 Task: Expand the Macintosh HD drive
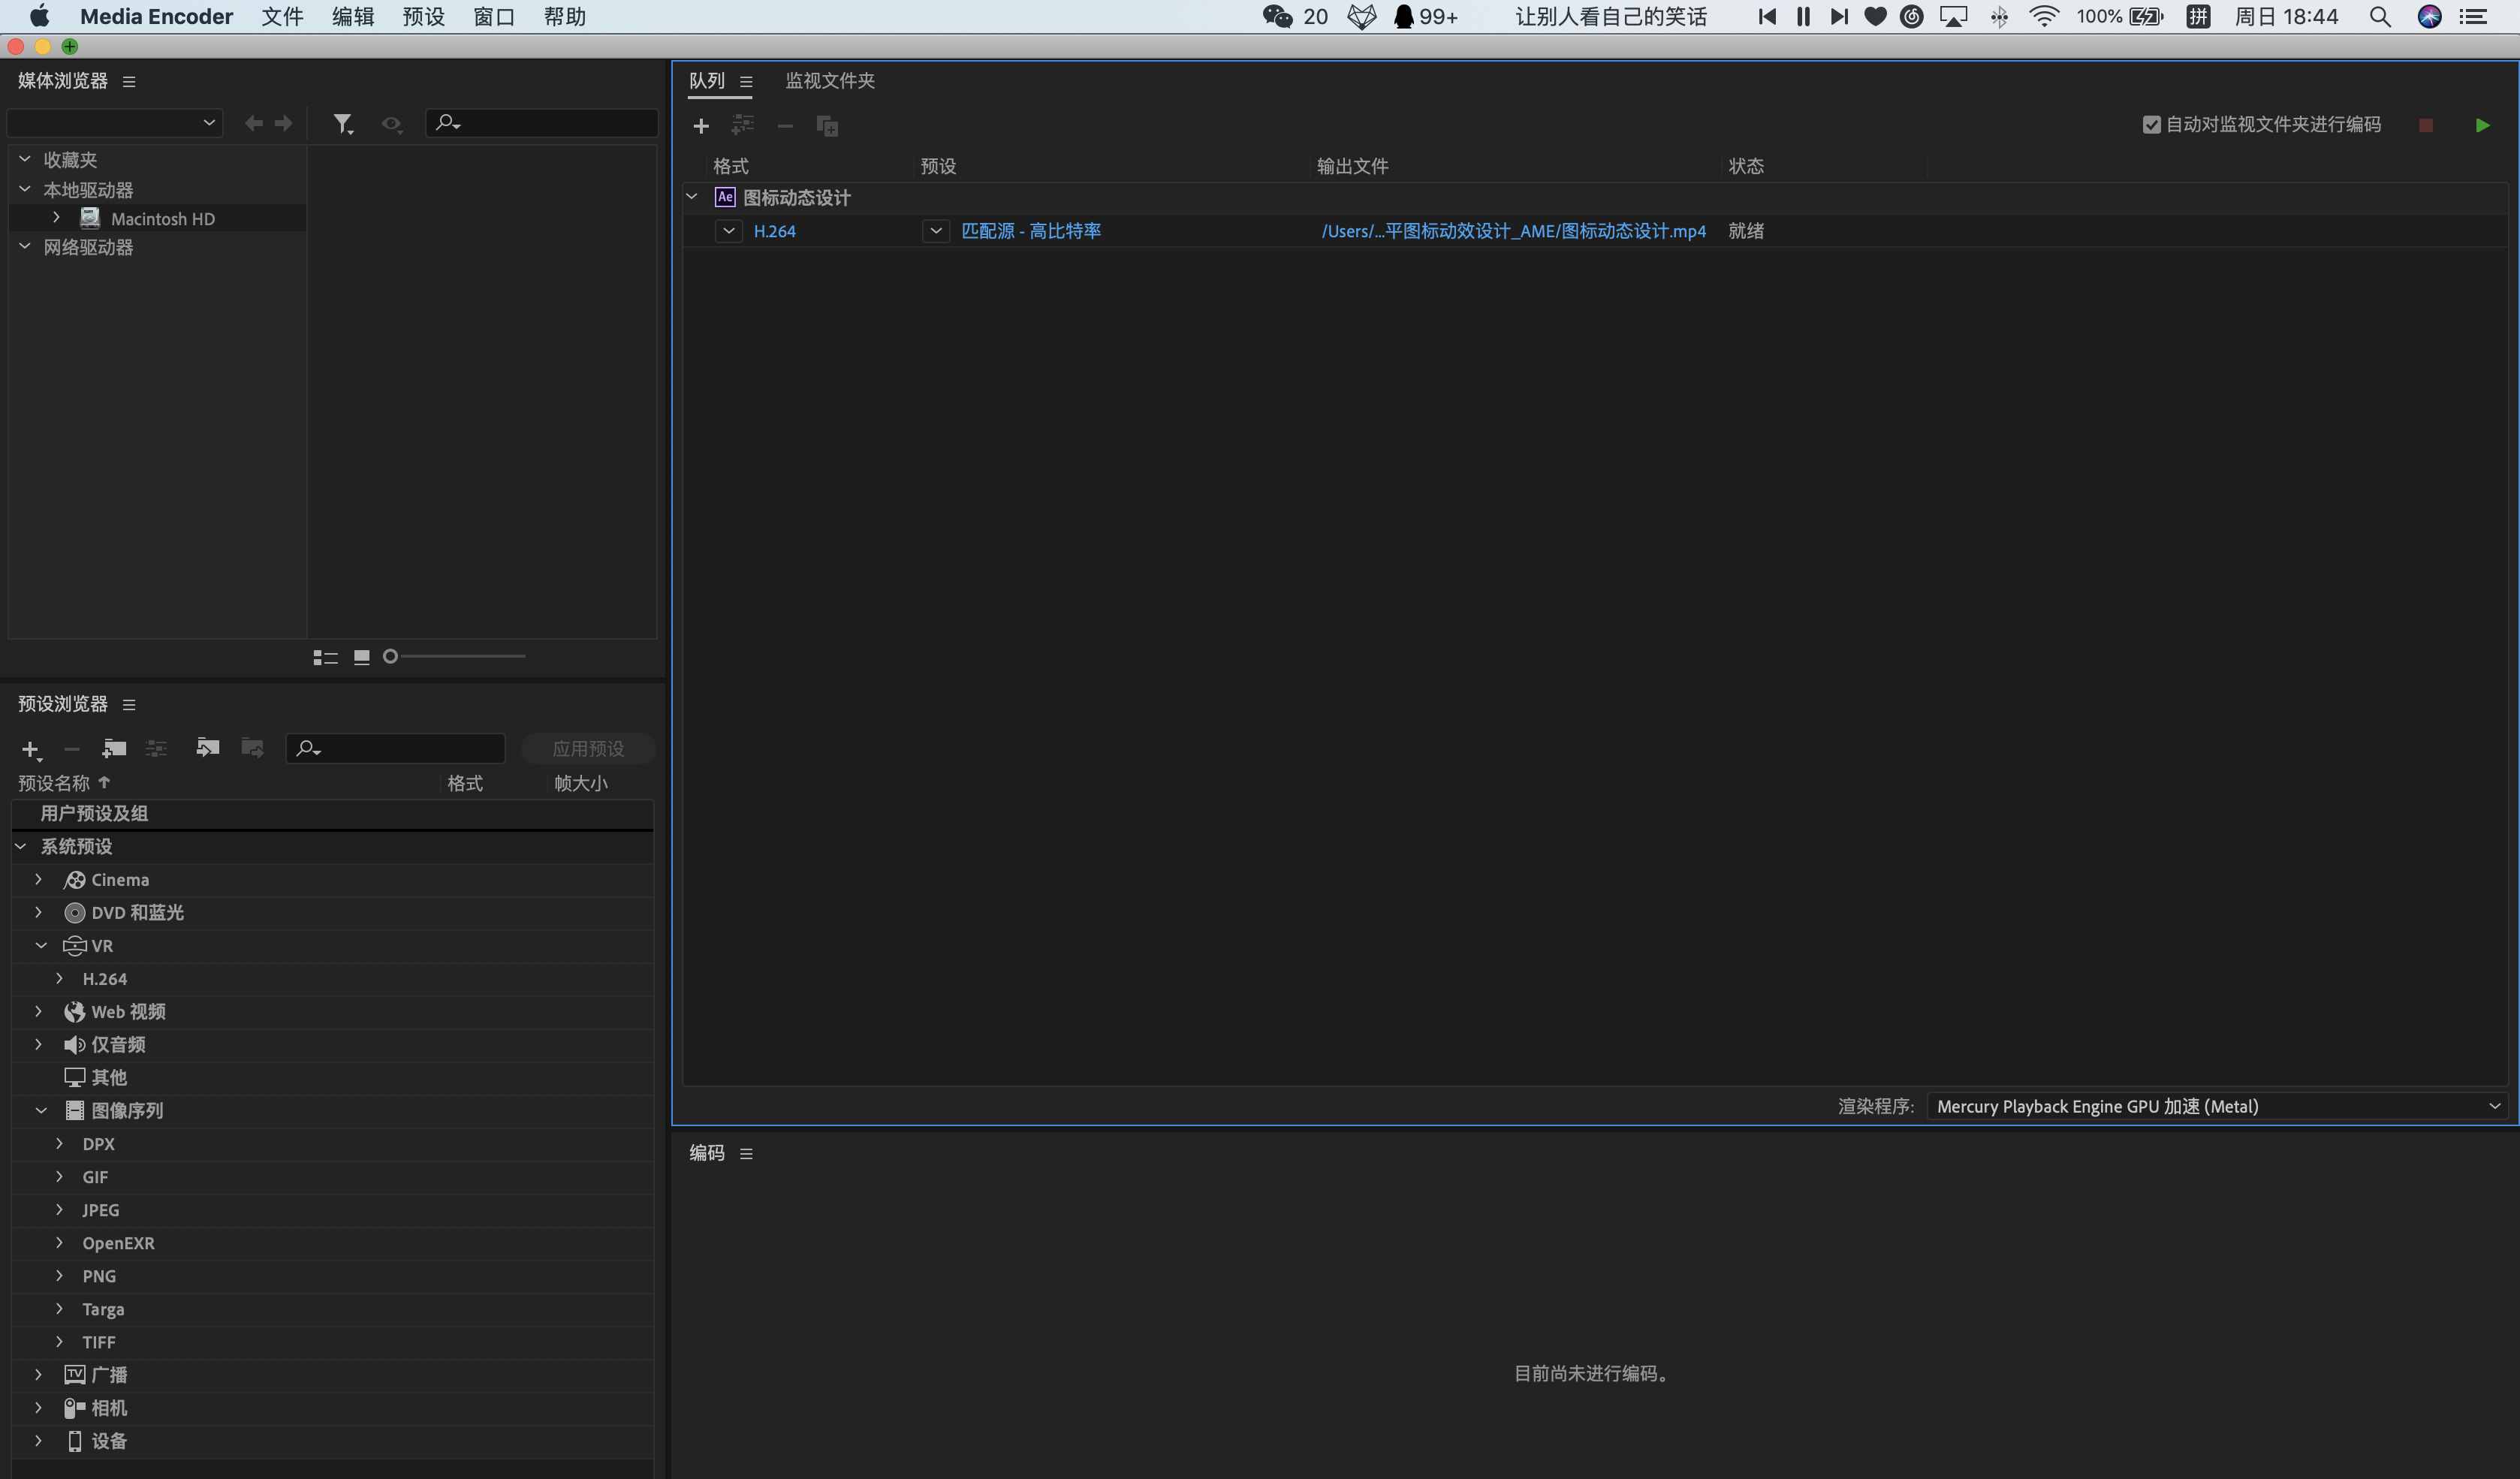point(56,218)
